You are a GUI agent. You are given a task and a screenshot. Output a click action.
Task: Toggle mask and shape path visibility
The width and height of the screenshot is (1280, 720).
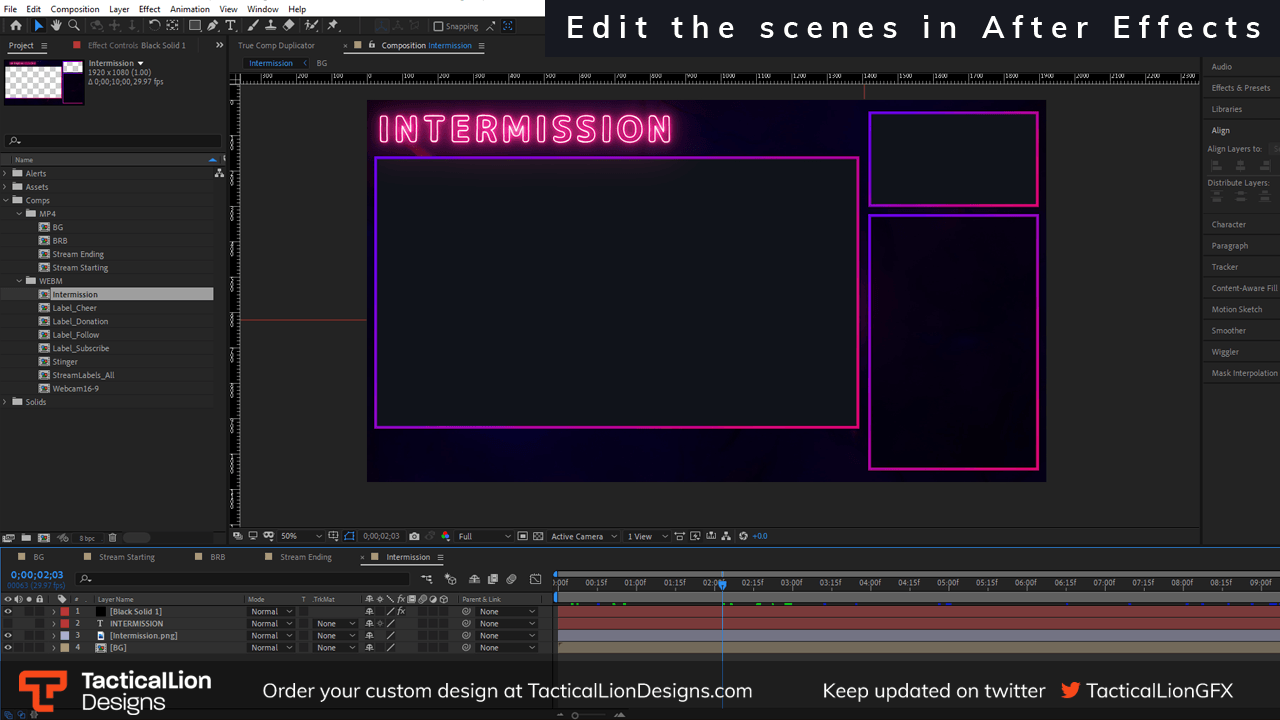[349, 536]
